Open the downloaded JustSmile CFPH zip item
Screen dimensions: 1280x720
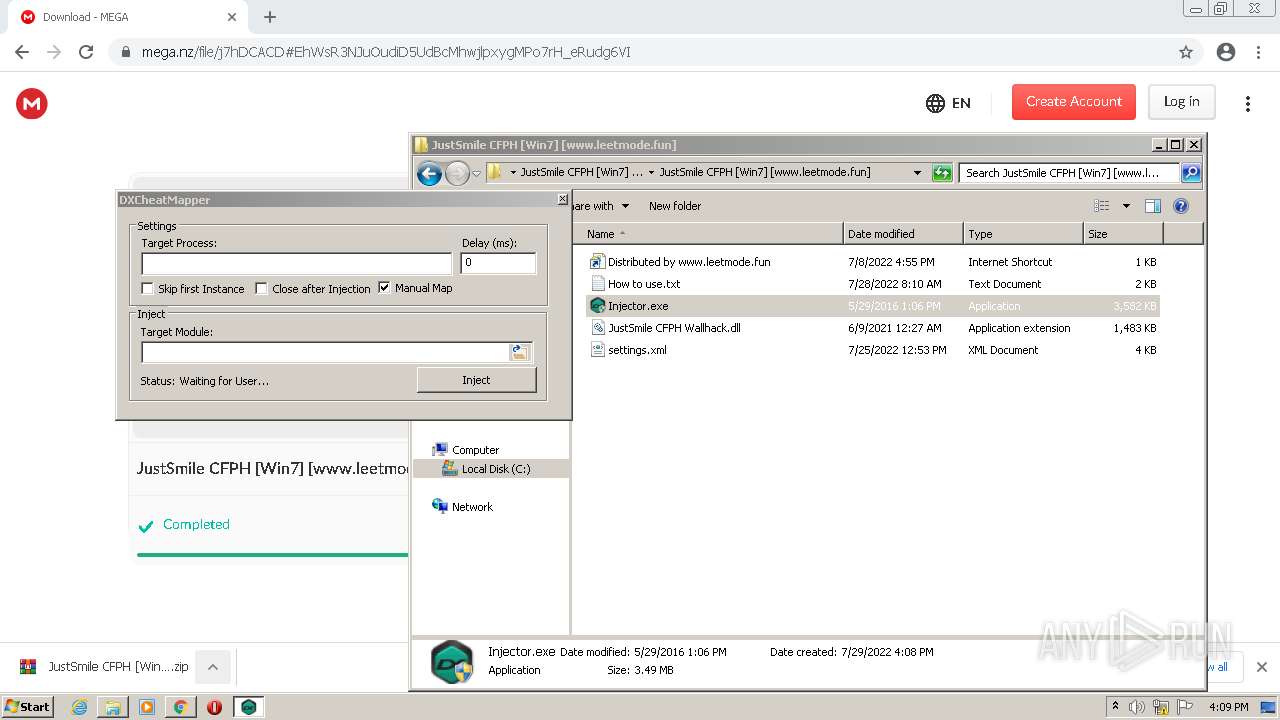point(105,667)
